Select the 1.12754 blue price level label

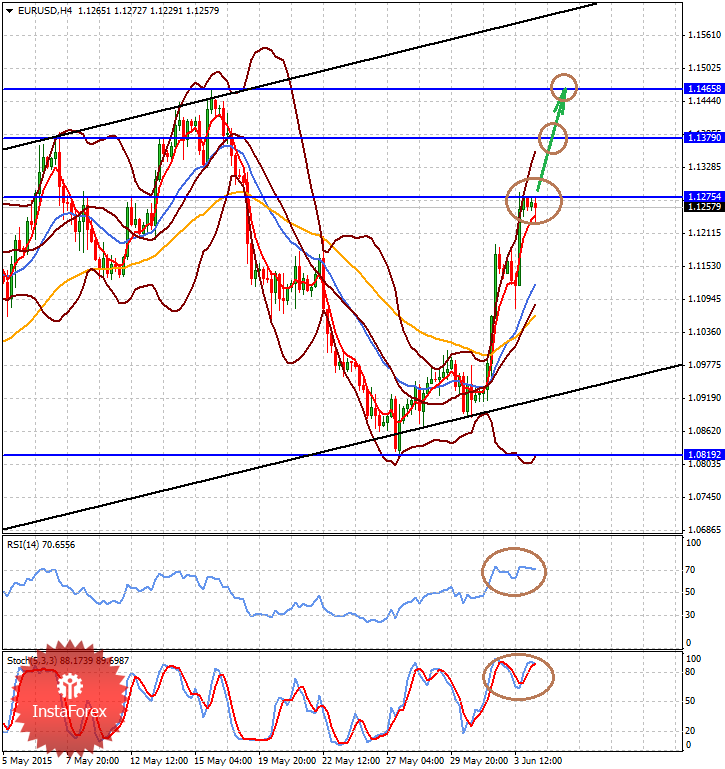704,197
